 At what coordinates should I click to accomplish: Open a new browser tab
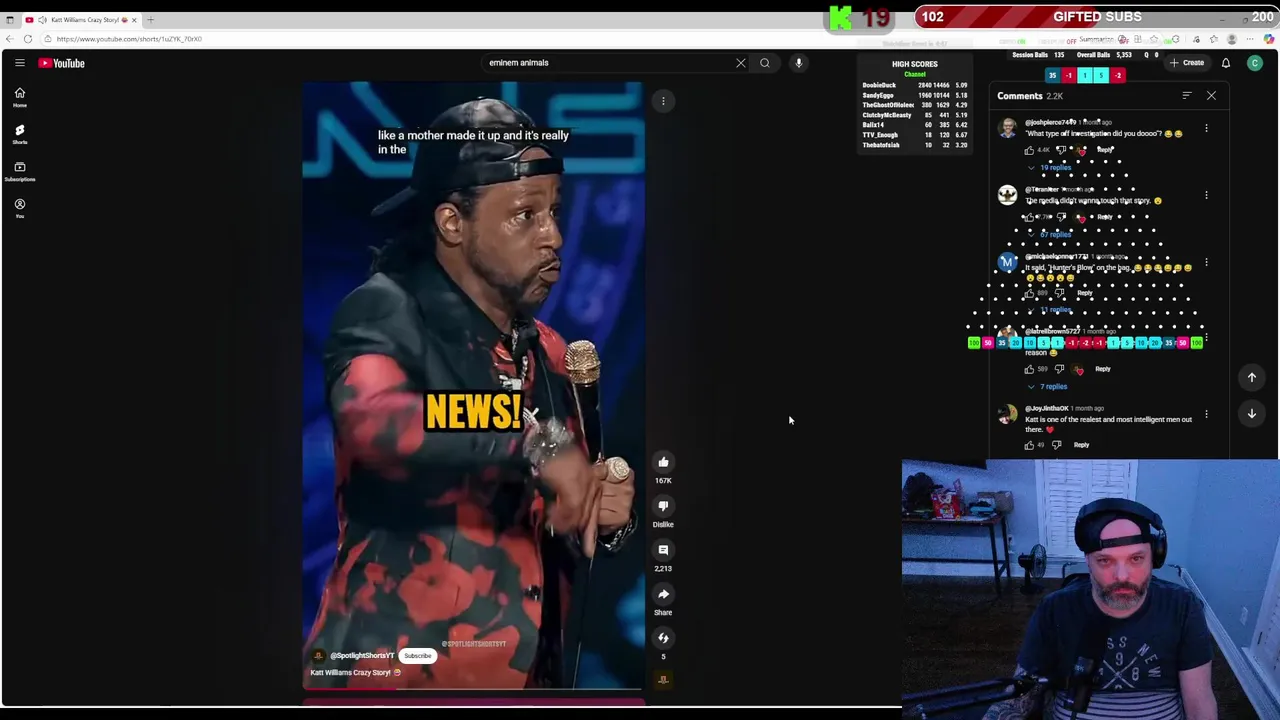click(150, 20)
